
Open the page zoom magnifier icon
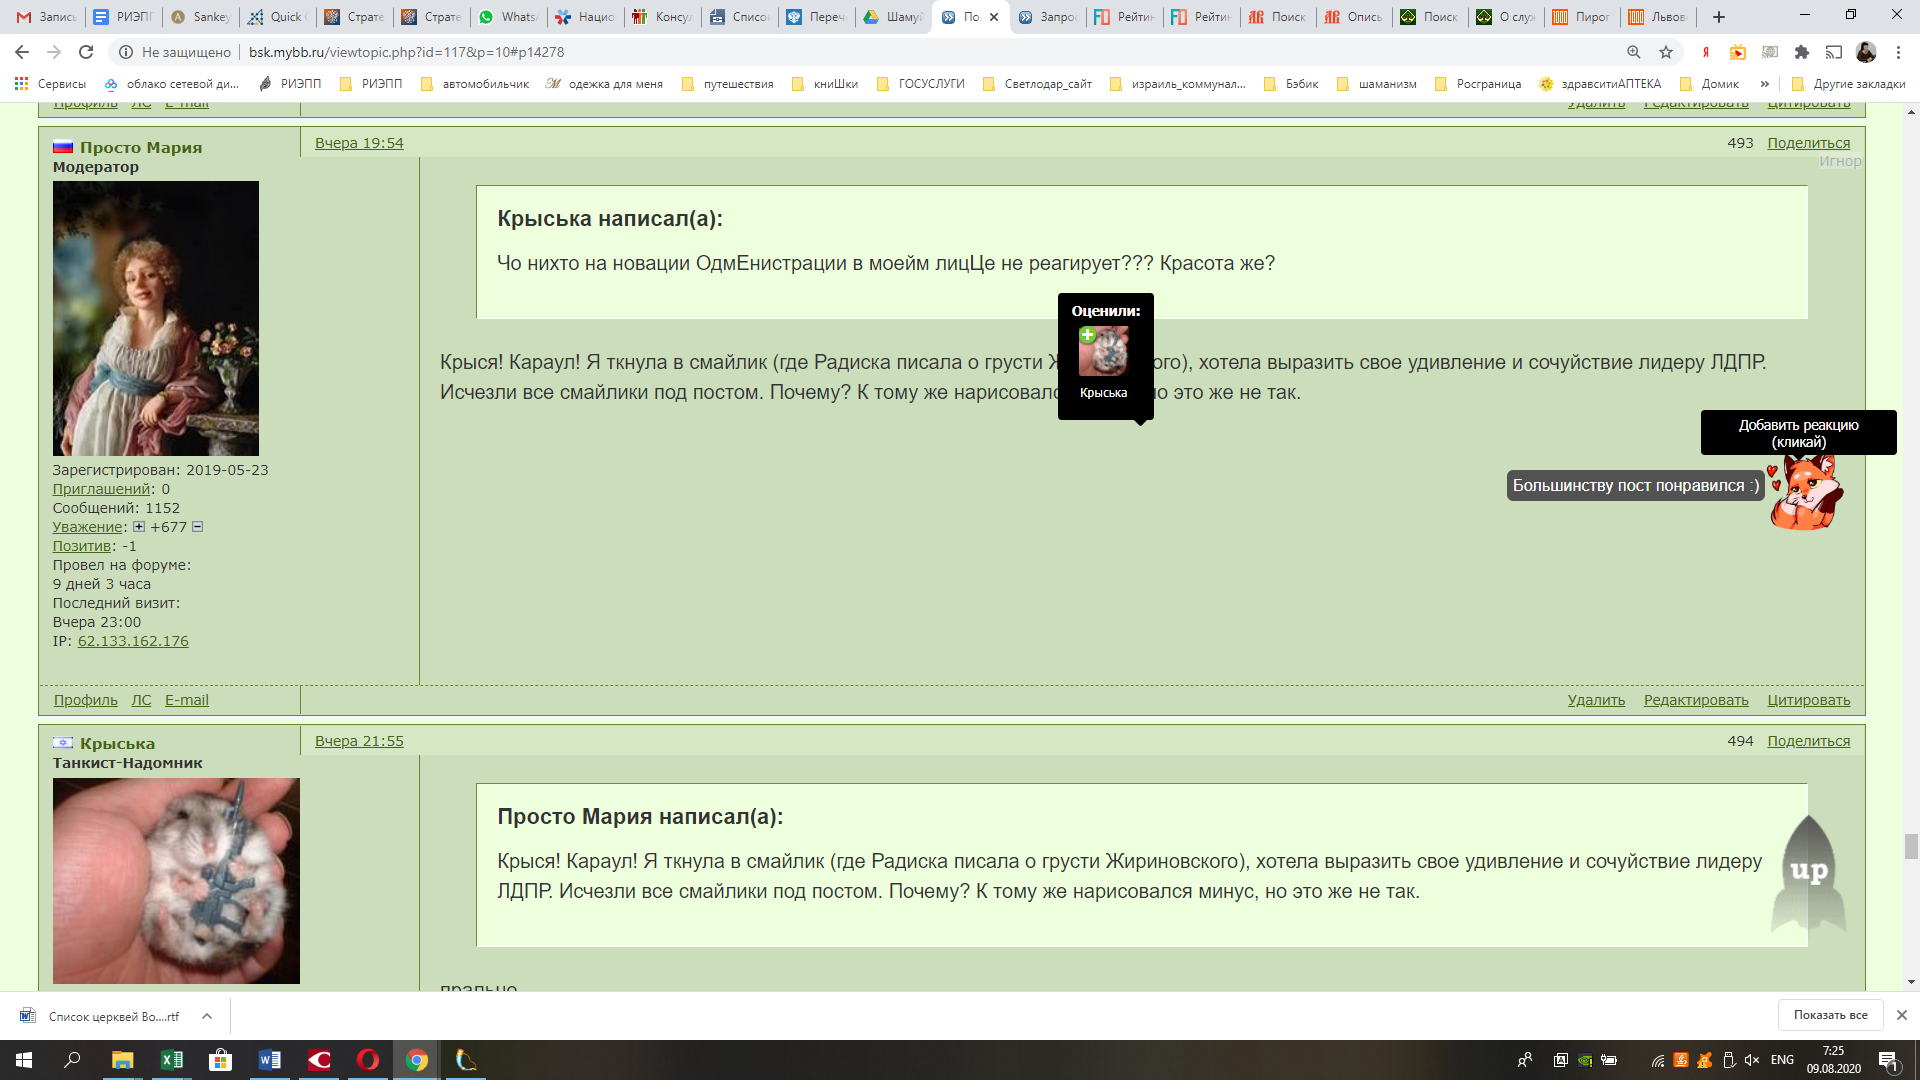1633,52
